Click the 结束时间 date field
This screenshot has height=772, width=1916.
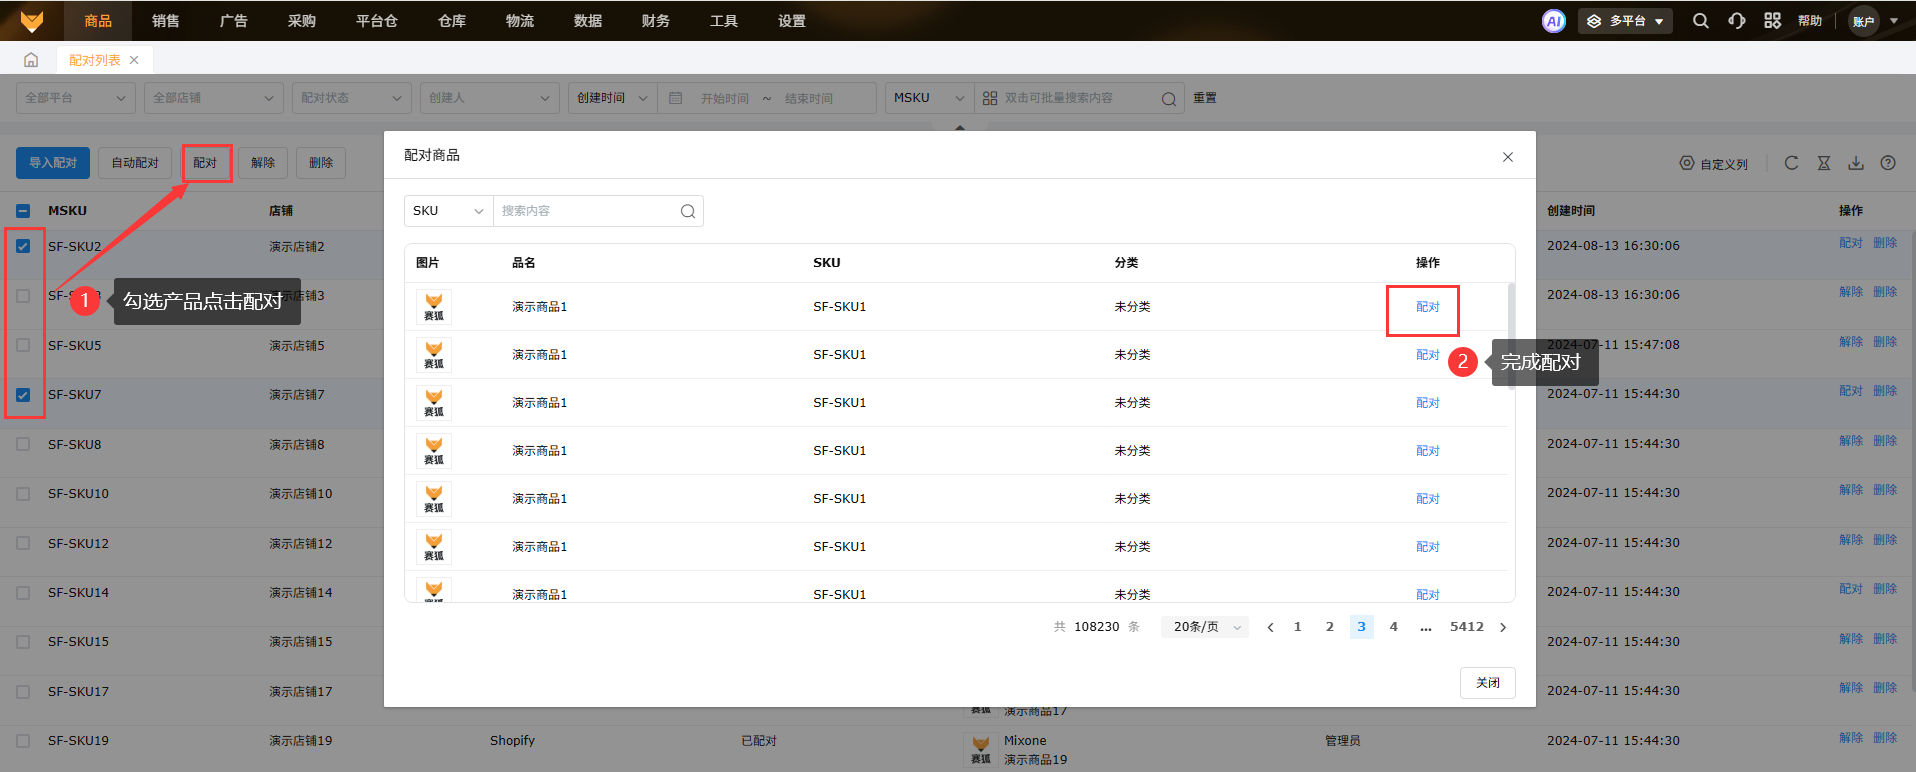(x=809, y=99)
